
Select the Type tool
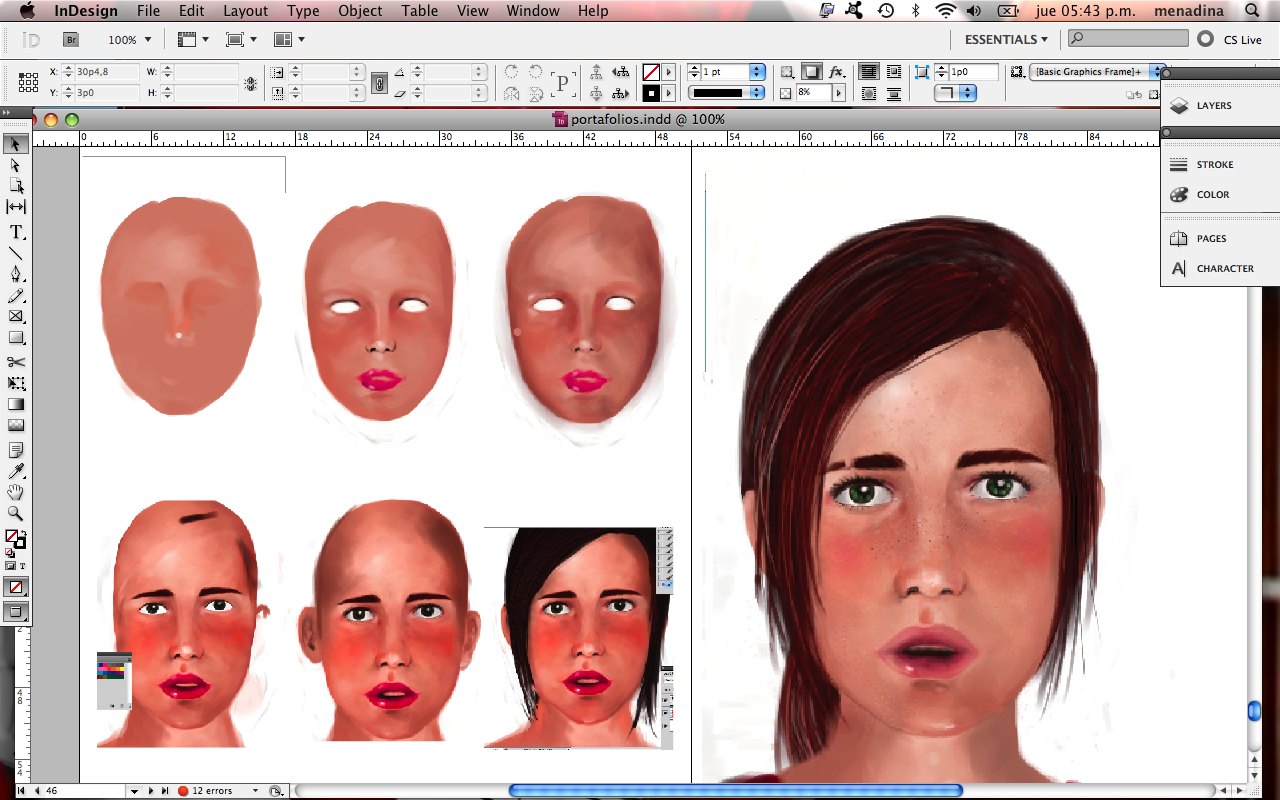coord(15,232)
